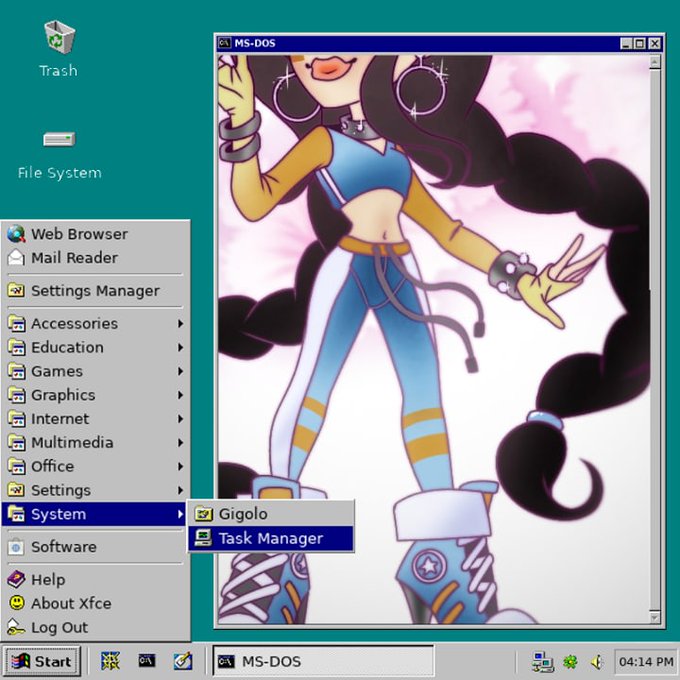Image resolution: width=680 pixels, height=680 pixels.
Task: Minimize the MS-DOS window
Action: [626, 43]
